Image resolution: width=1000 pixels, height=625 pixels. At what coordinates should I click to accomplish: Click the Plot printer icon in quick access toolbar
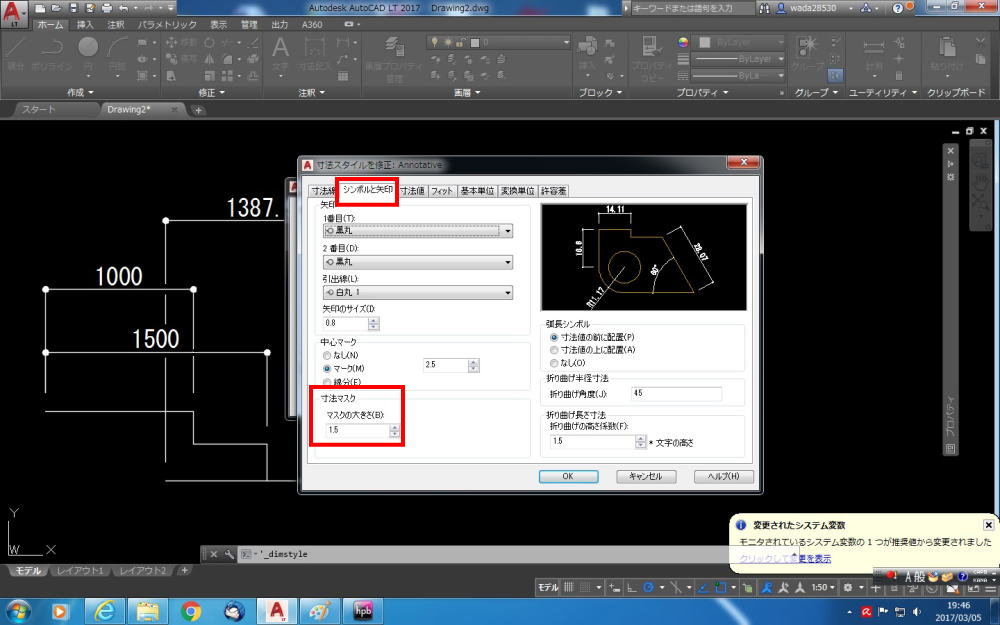click(107, 8)
